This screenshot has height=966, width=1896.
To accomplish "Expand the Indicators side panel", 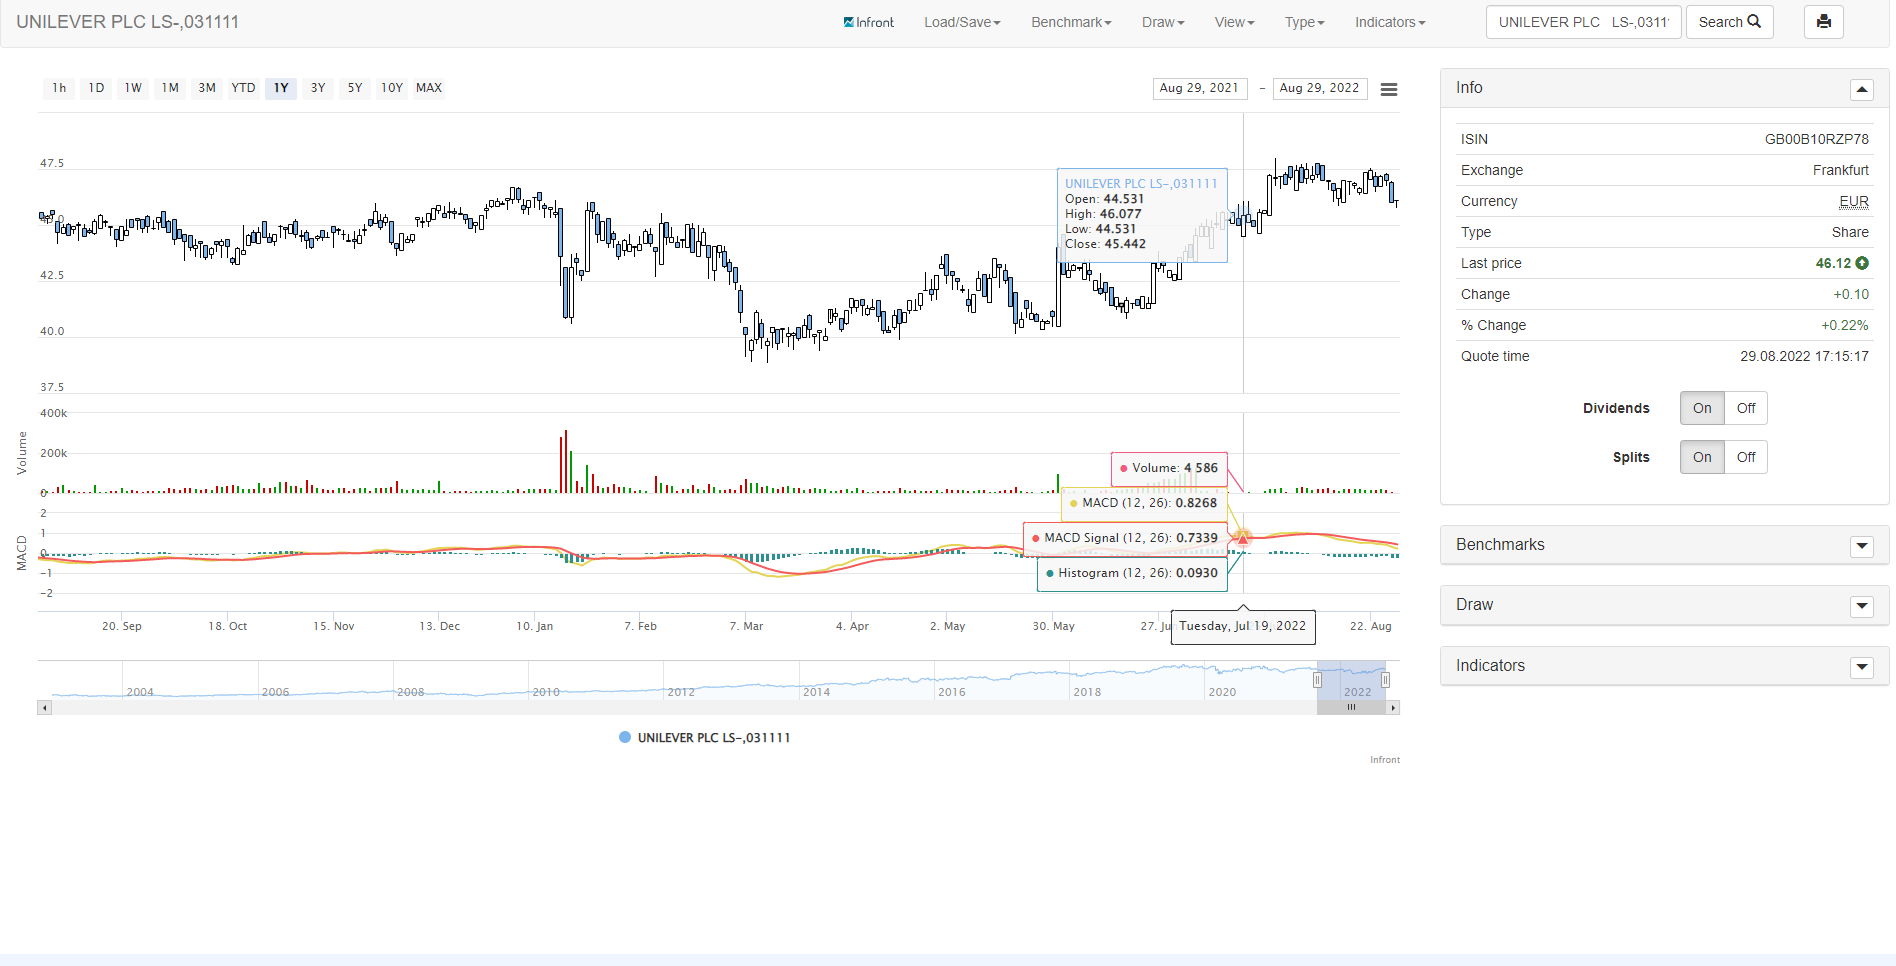I will point(1861,667).
